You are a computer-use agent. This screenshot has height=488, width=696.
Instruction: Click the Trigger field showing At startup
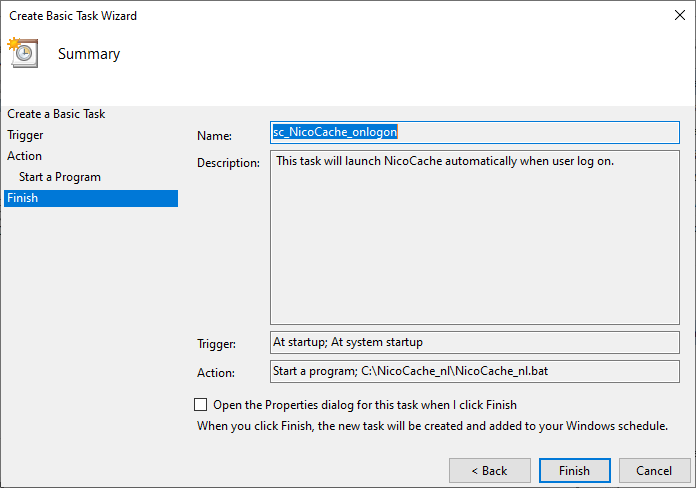[475, 342]
